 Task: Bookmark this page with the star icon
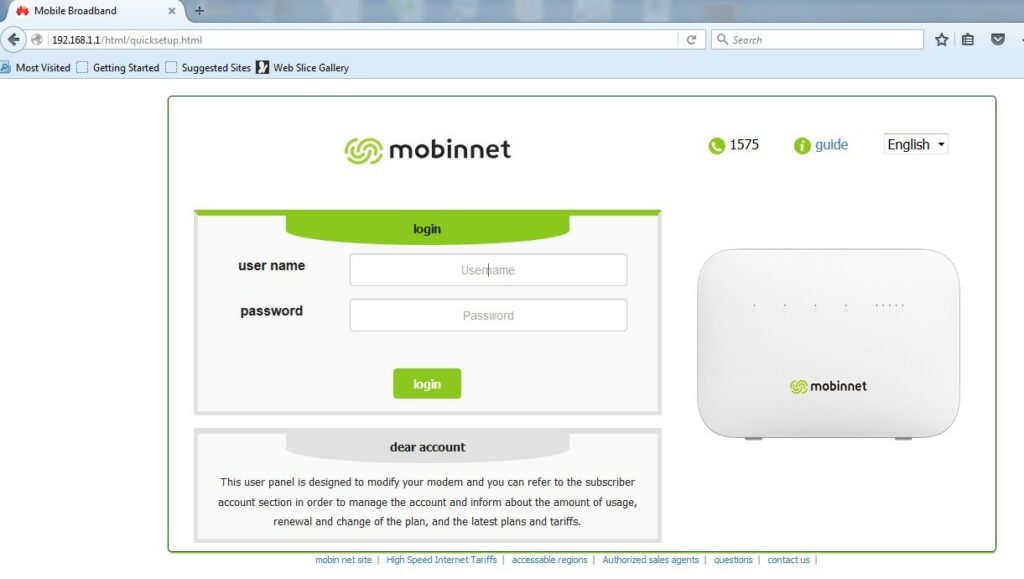coord(941,40)
